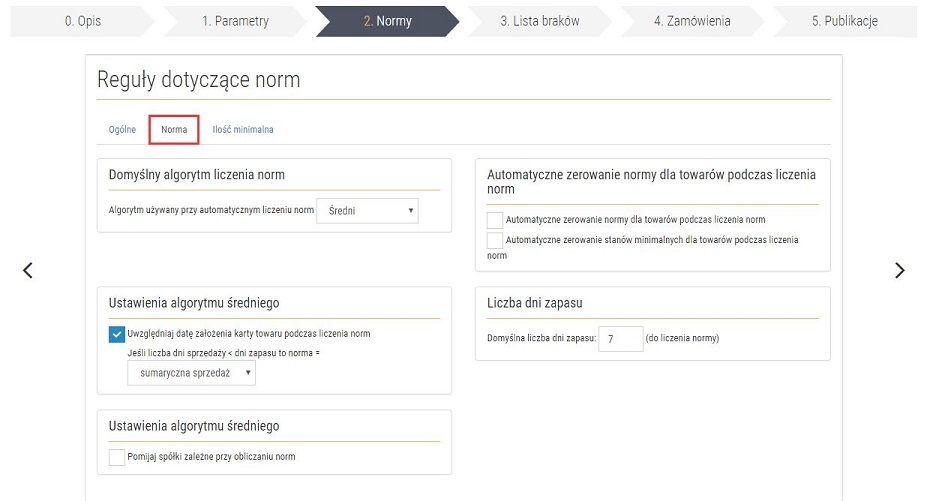The width and height of the screenshot is (927, 501).
Task: Switch to Ilość minimalna sub-tab
Action: click(242, 130)
